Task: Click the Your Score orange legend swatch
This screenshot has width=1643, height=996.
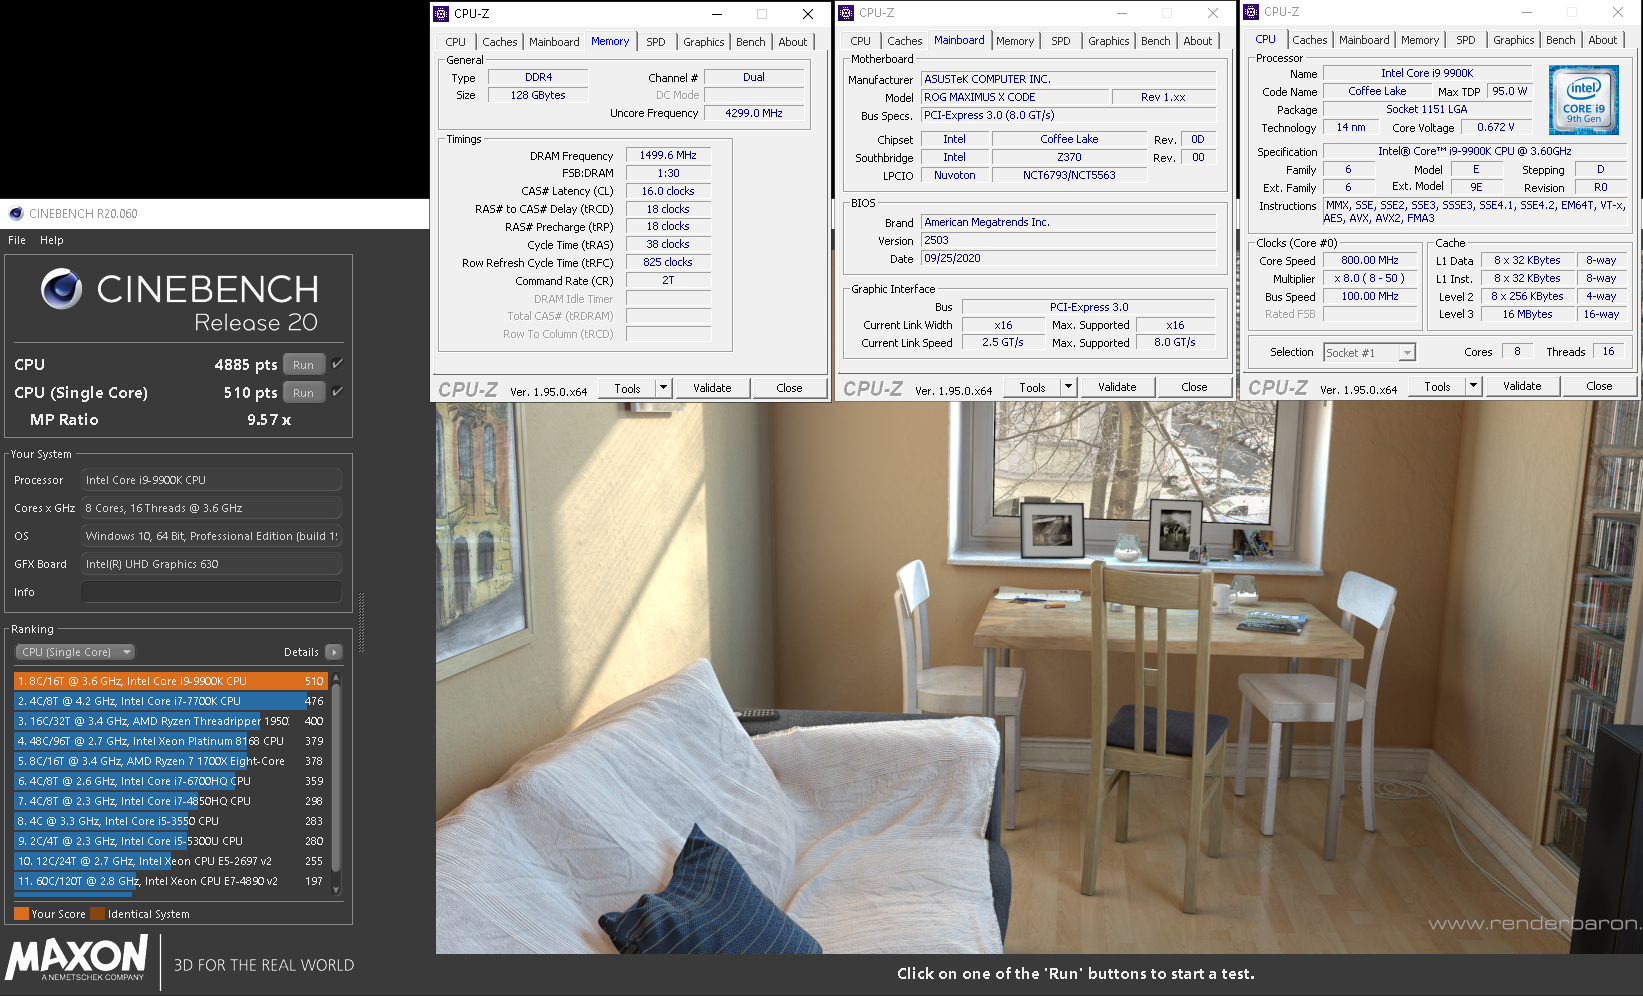Action: (x=21, y=914)
